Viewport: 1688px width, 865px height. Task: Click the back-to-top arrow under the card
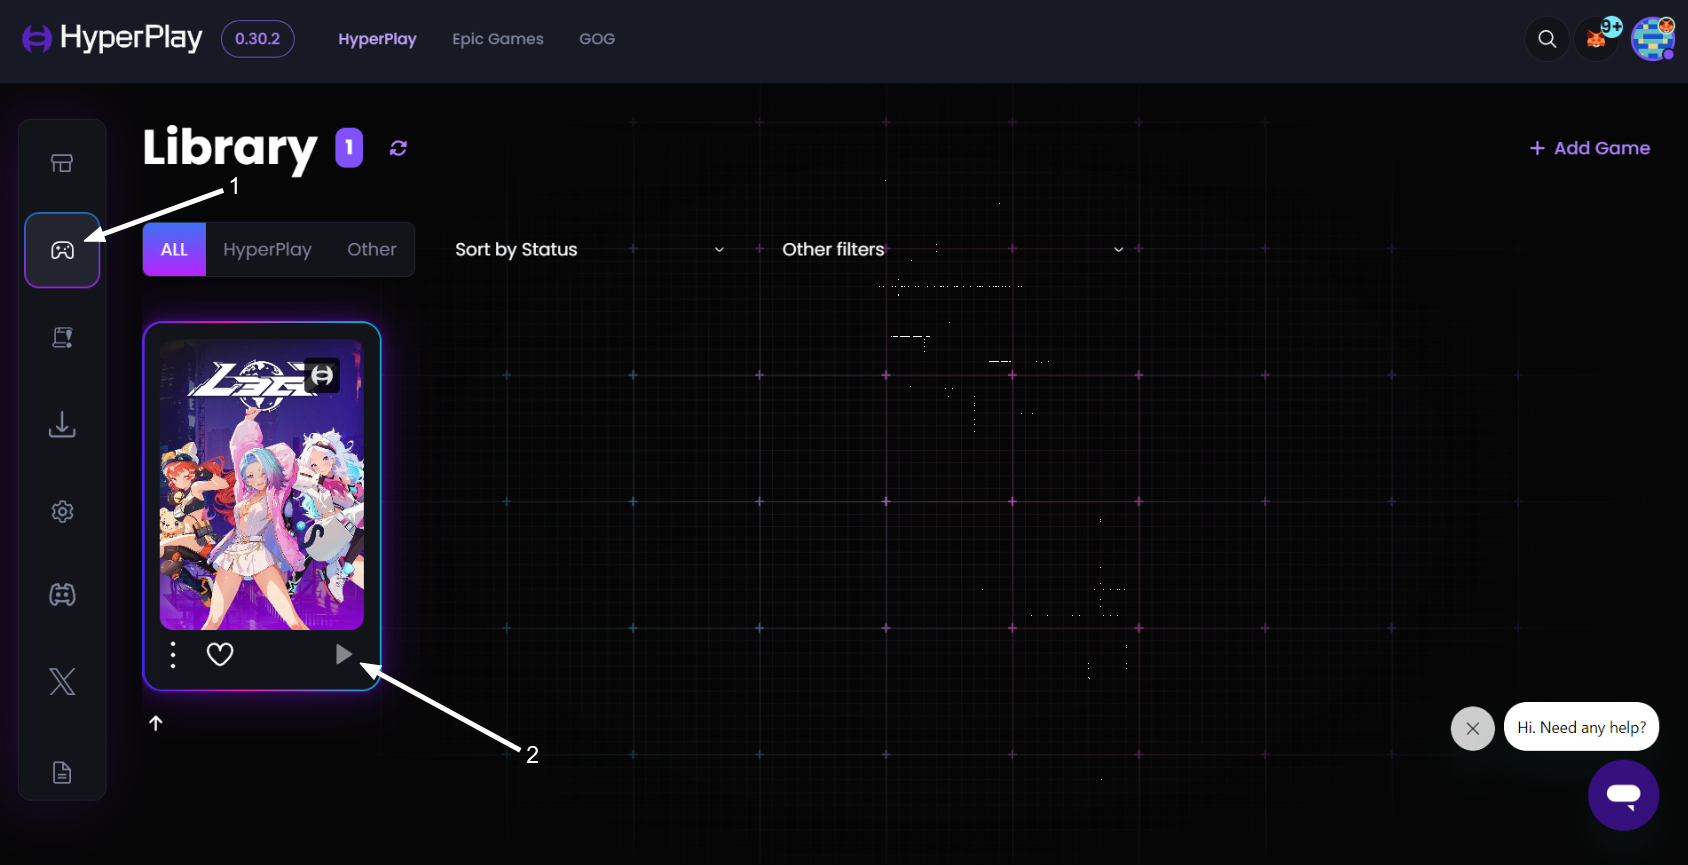click(x=156, y=723)
